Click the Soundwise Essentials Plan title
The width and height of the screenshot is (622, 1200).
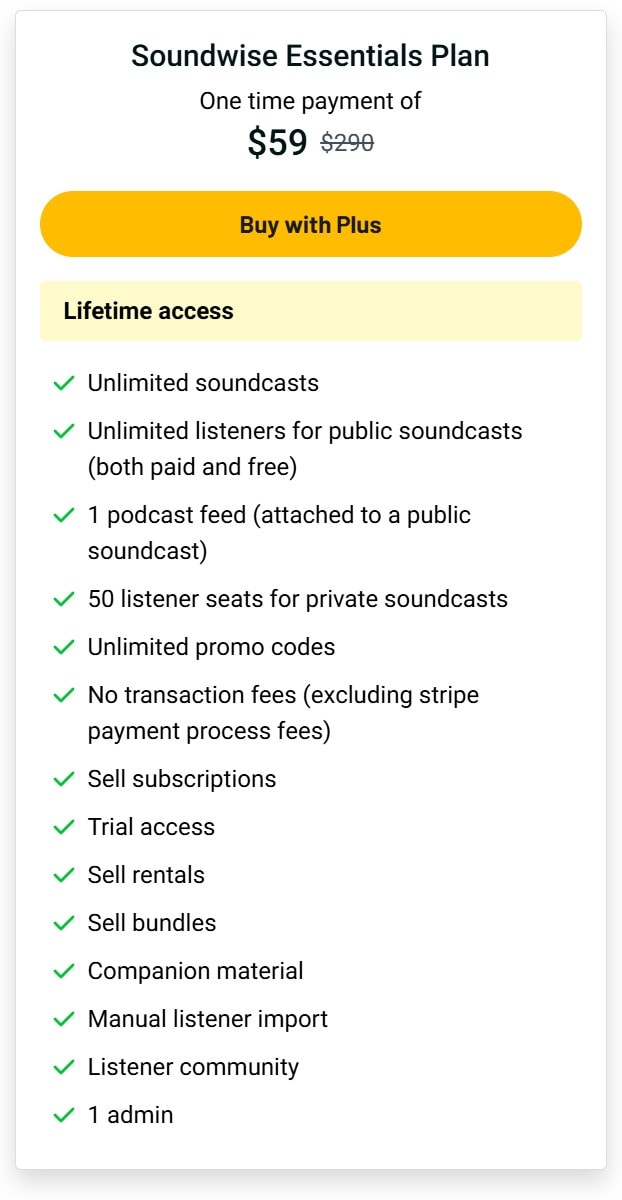310,57
